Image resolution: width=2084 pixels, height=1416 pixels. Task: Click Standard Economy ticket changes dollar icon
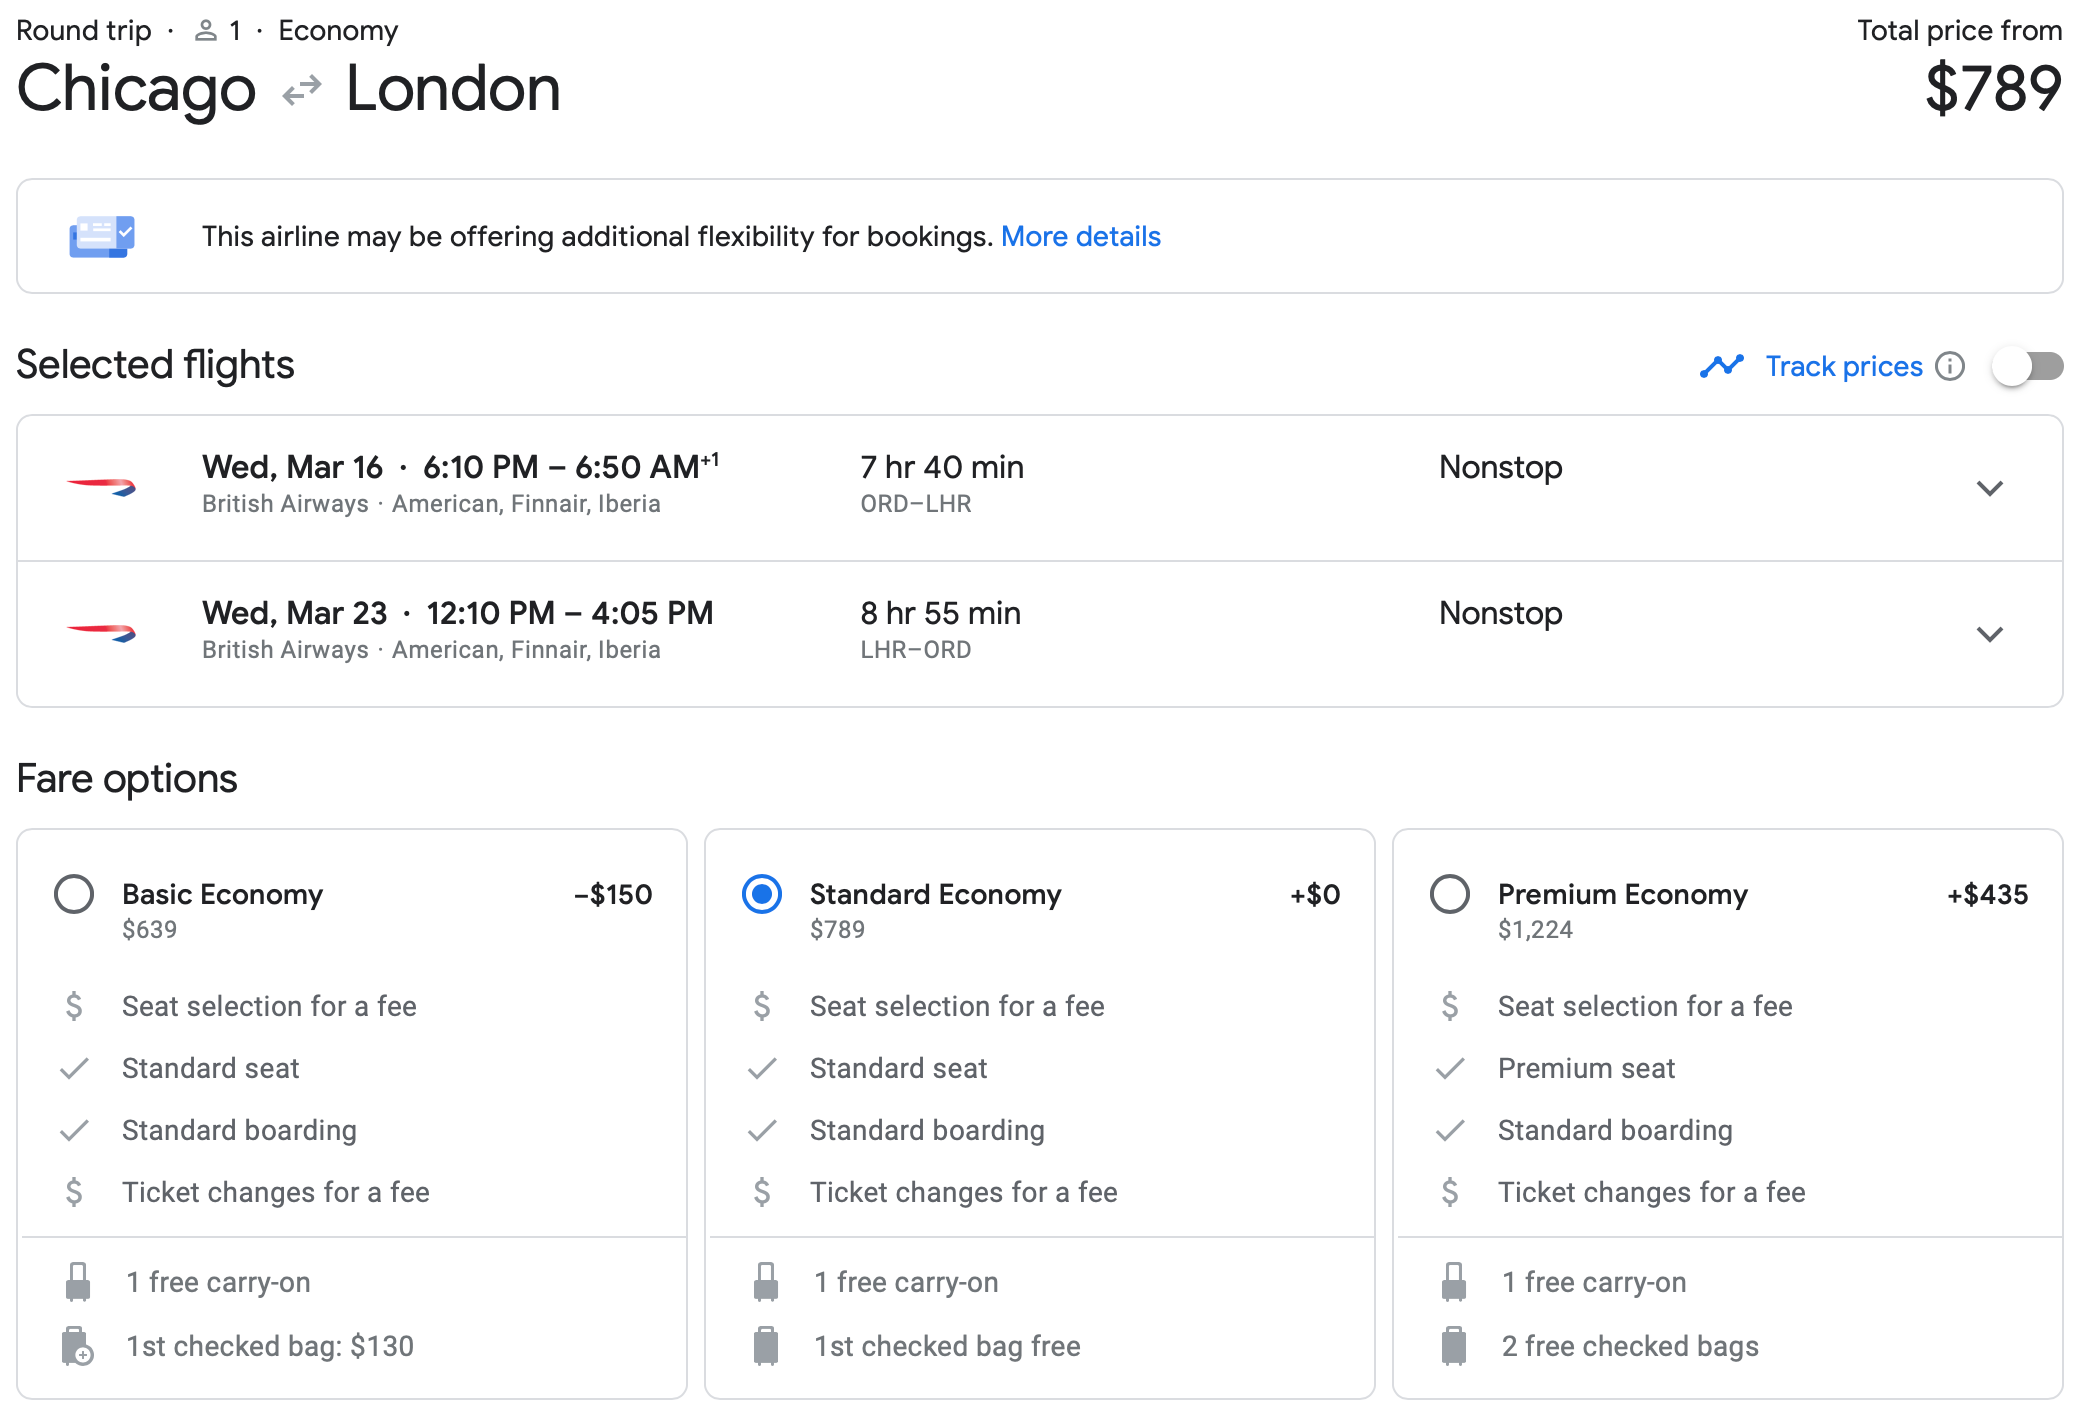coord(762,1192)
